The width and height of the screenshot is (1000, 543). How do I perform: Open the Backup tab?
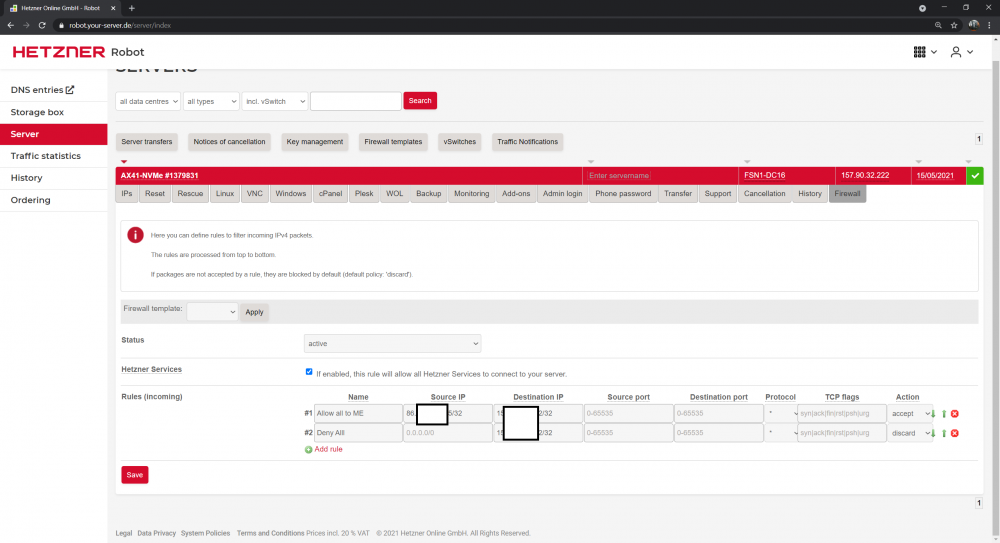[x=429, y=194]
